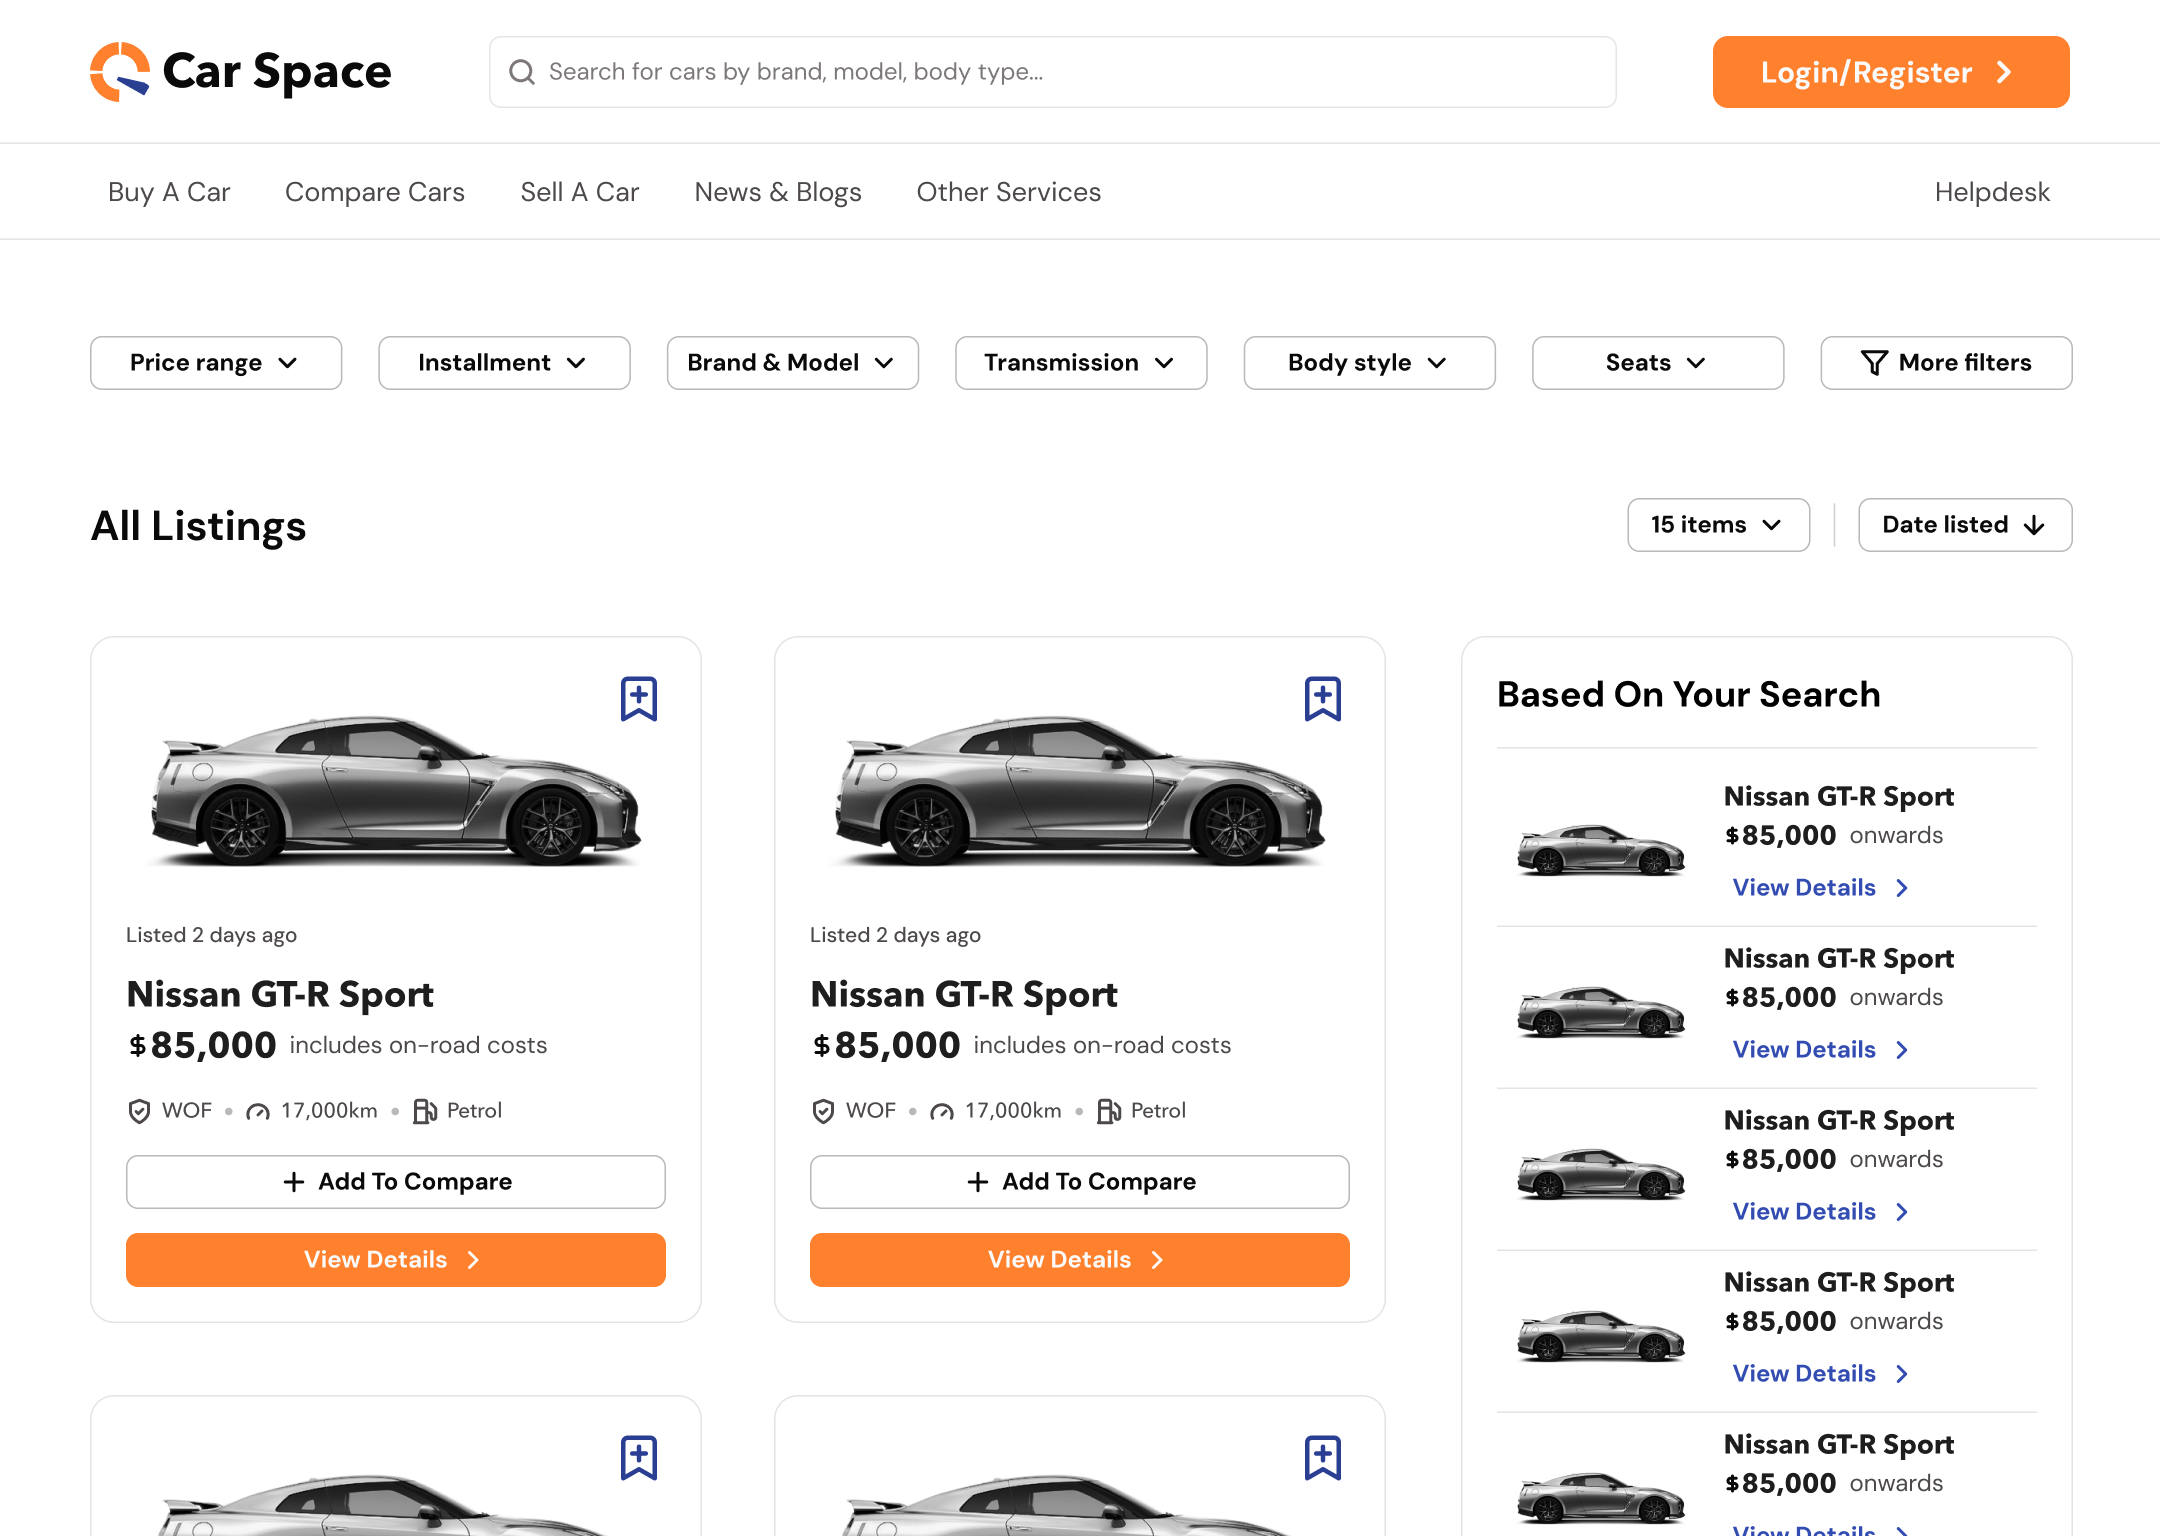Go to Sell A Car
Viewport: 2163px width, 1536px height.
[x=580, y=192]
